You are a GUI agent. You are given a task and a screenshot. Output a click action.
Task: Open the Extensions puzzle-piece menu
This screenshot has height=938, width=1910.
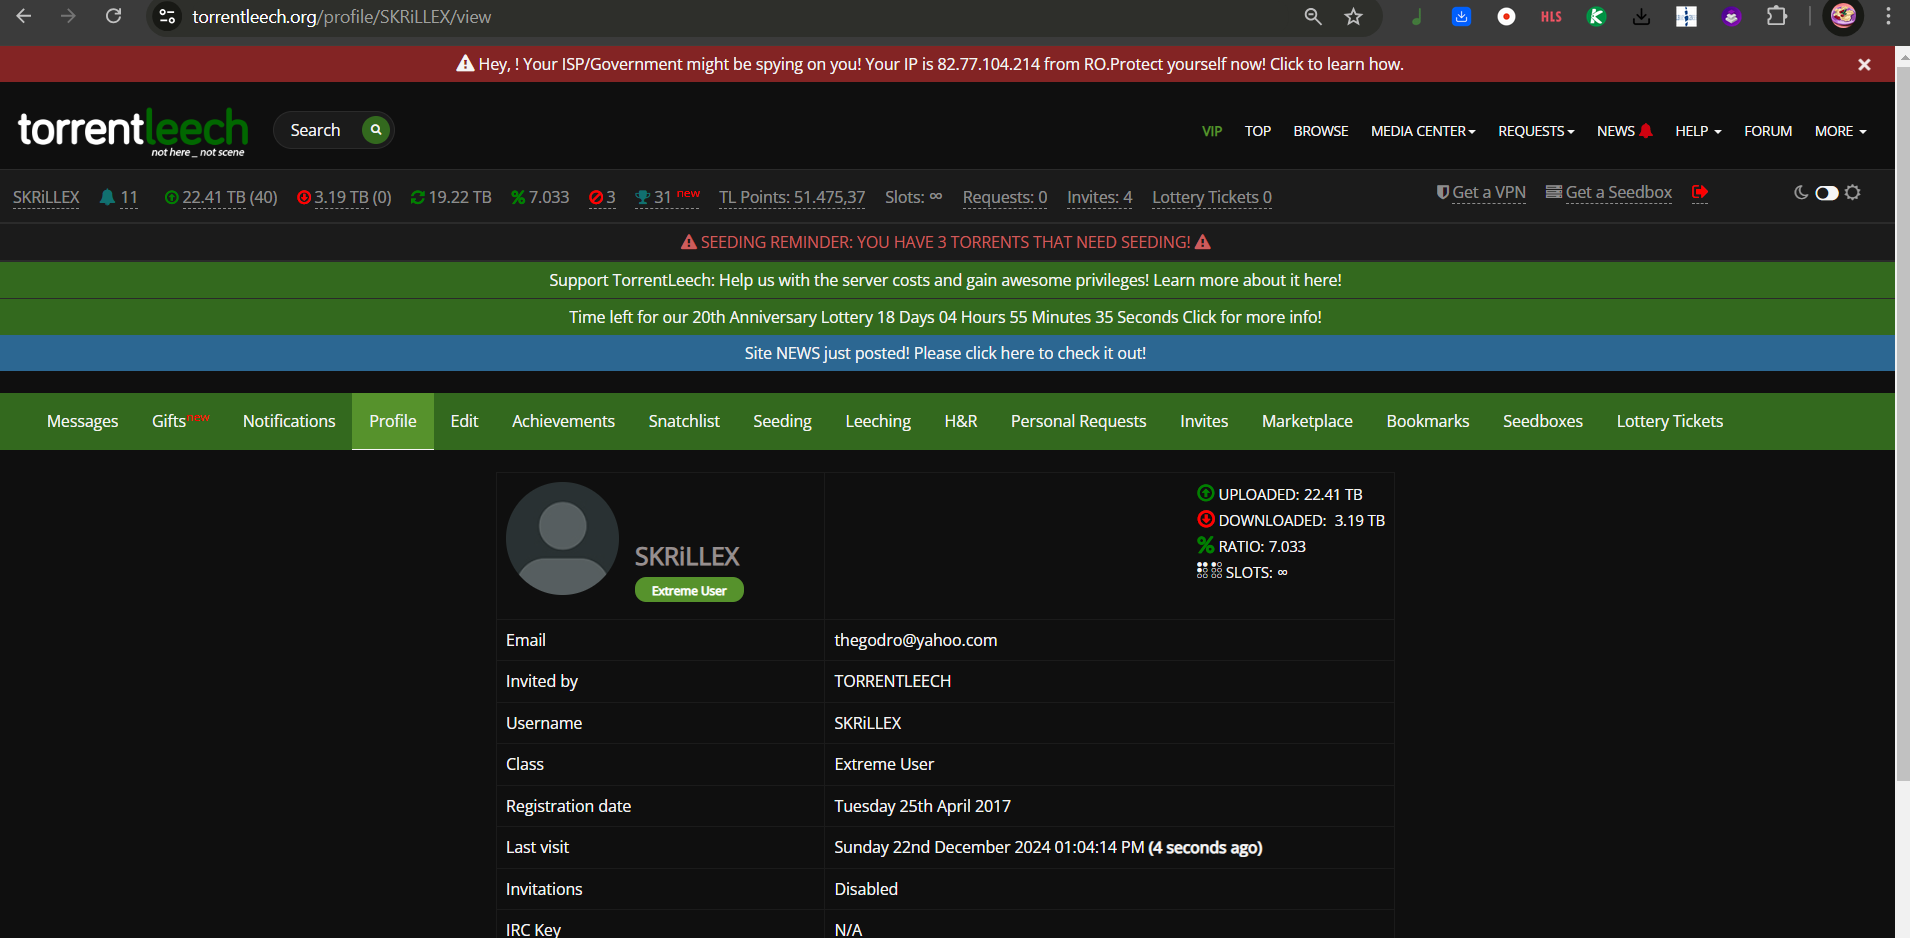click(x=1777, y=17)
